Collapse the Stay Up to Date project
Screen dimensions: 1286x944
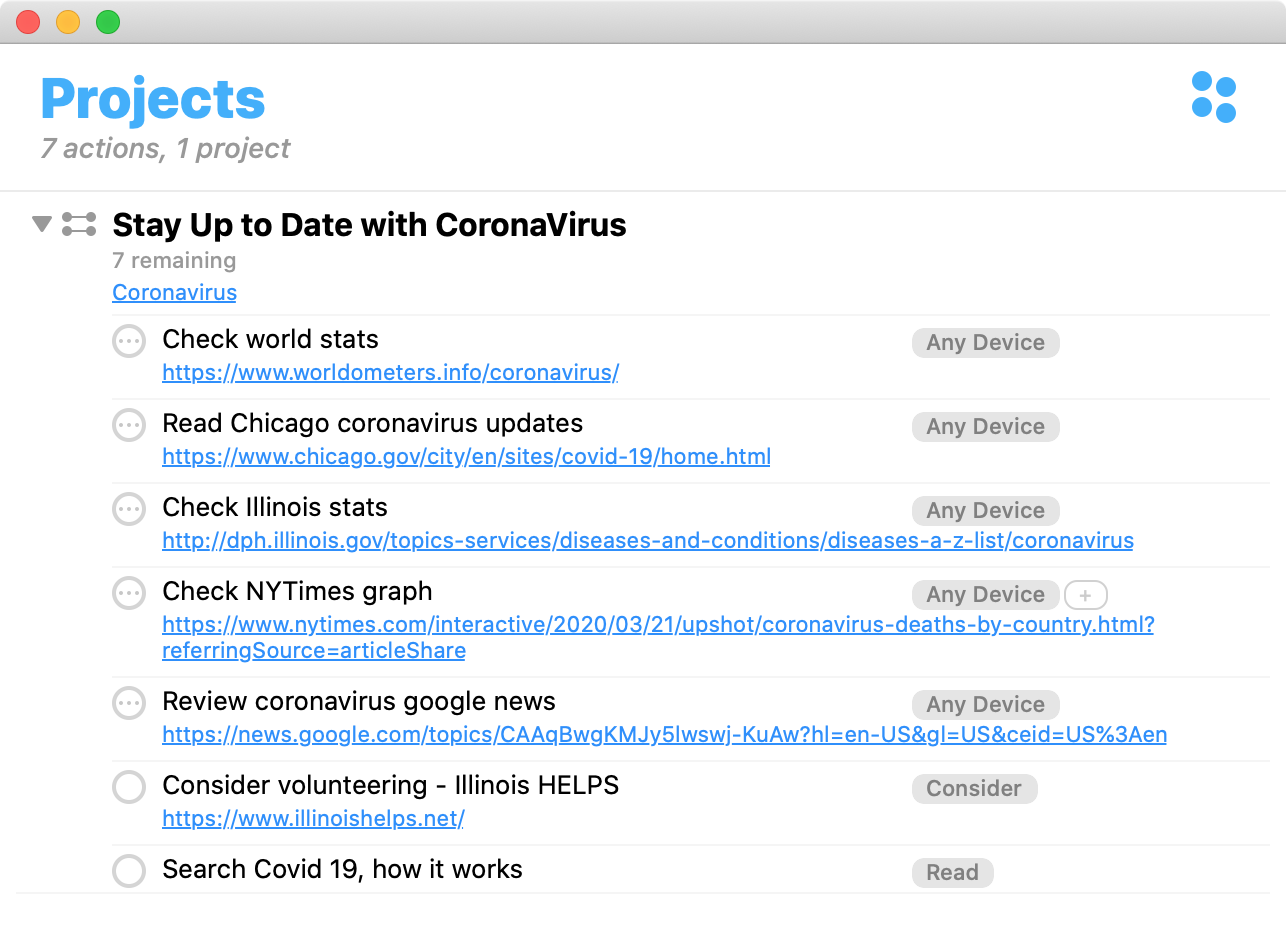pos(41,224)
